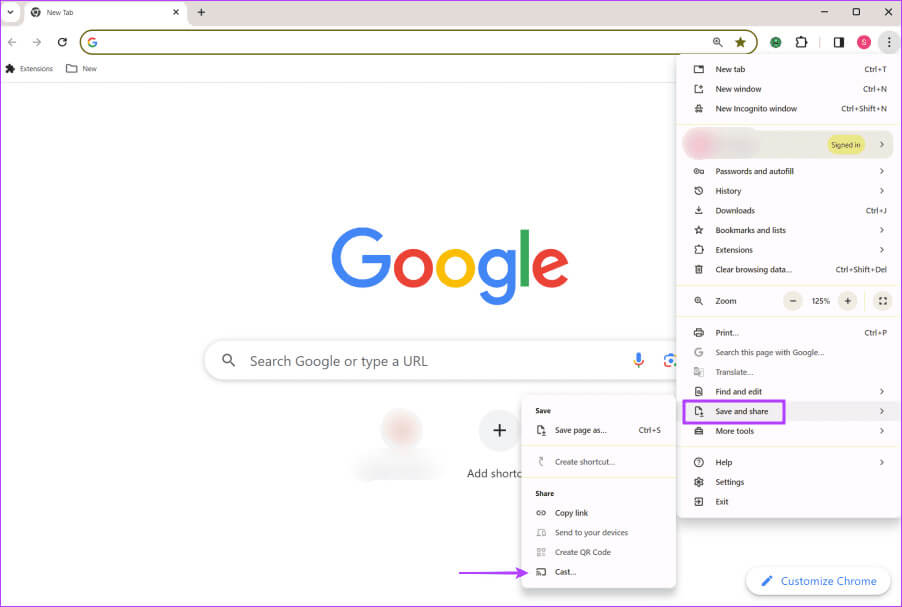Expand the Extensions submenu in the menu
Viewport: 902px width, 607px height.
coord(789,250)
